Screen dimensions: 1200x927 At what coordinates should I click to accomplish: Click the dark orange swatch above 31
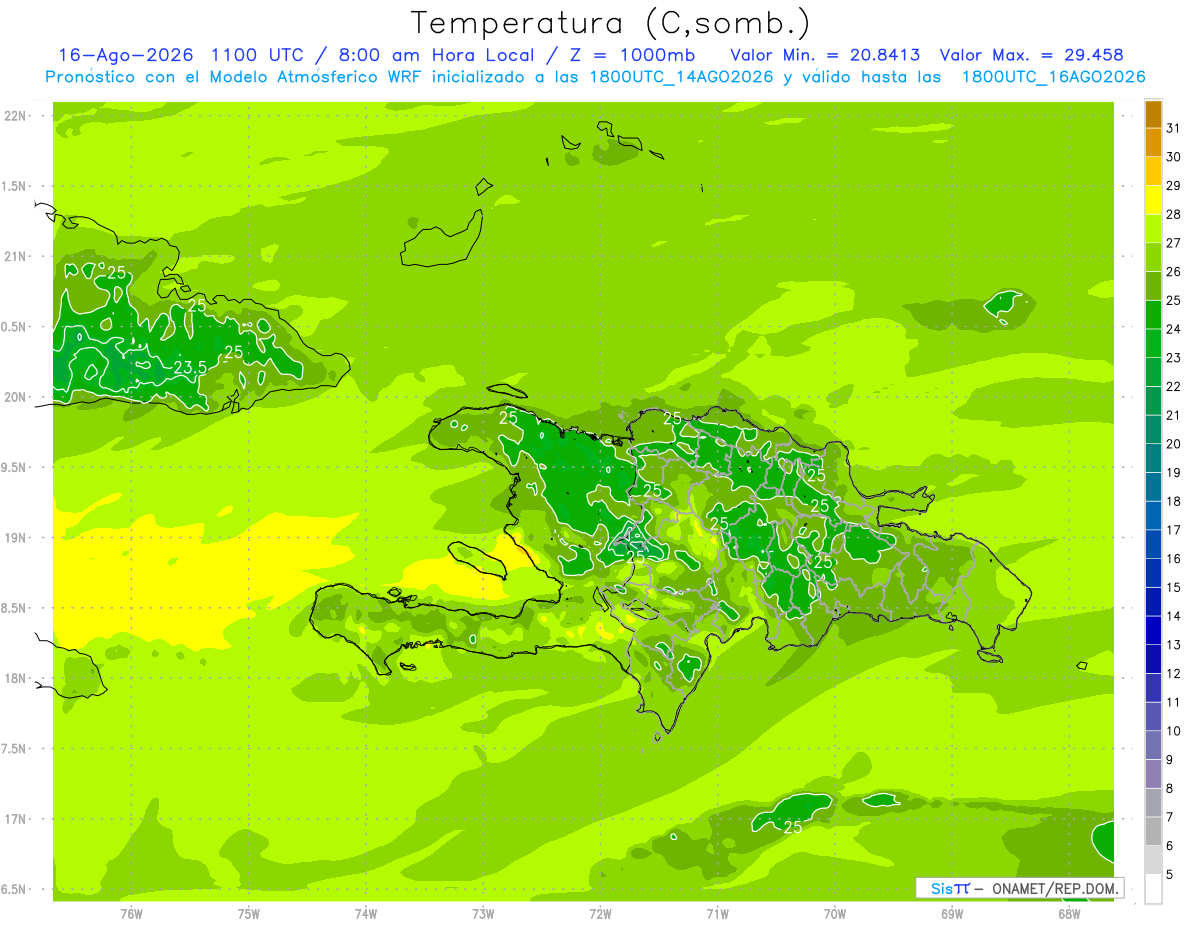point(1153,114)
